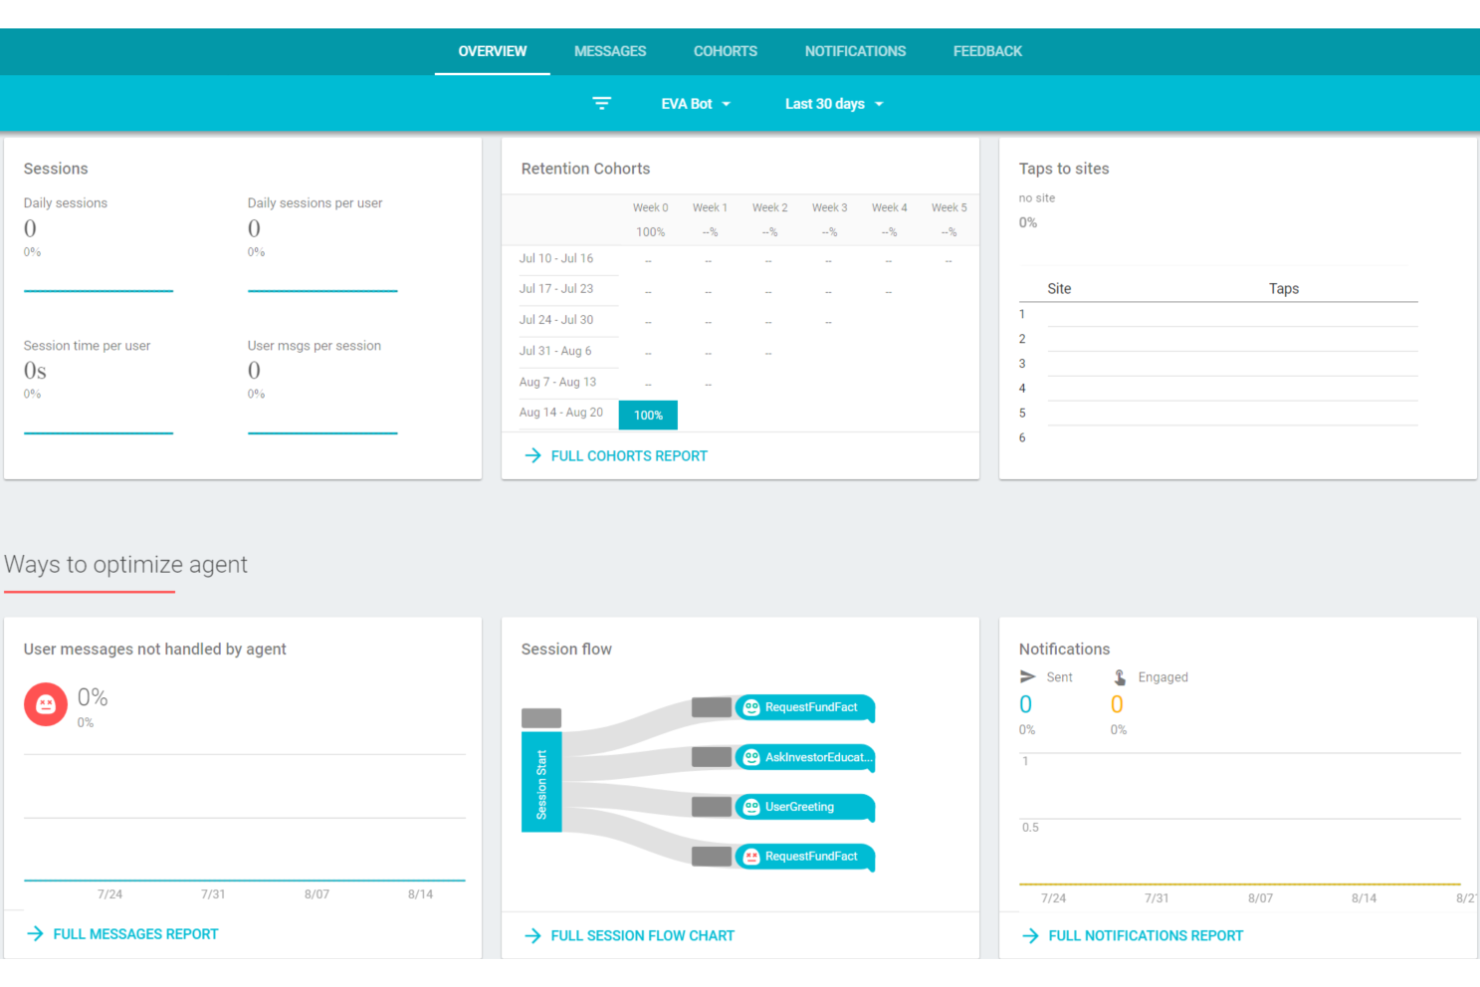This screenshot has width=1480, height=987.
Task: Open the EVA Bot agent dropdown
Action: (695, 103)
